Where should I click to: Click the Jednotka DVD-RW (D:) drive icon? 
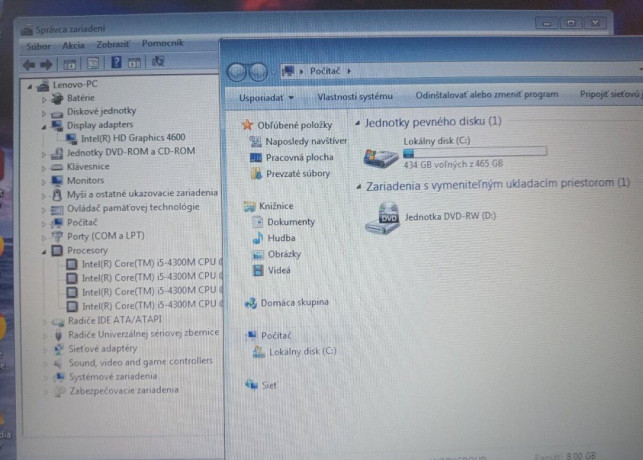coord(382,219)
